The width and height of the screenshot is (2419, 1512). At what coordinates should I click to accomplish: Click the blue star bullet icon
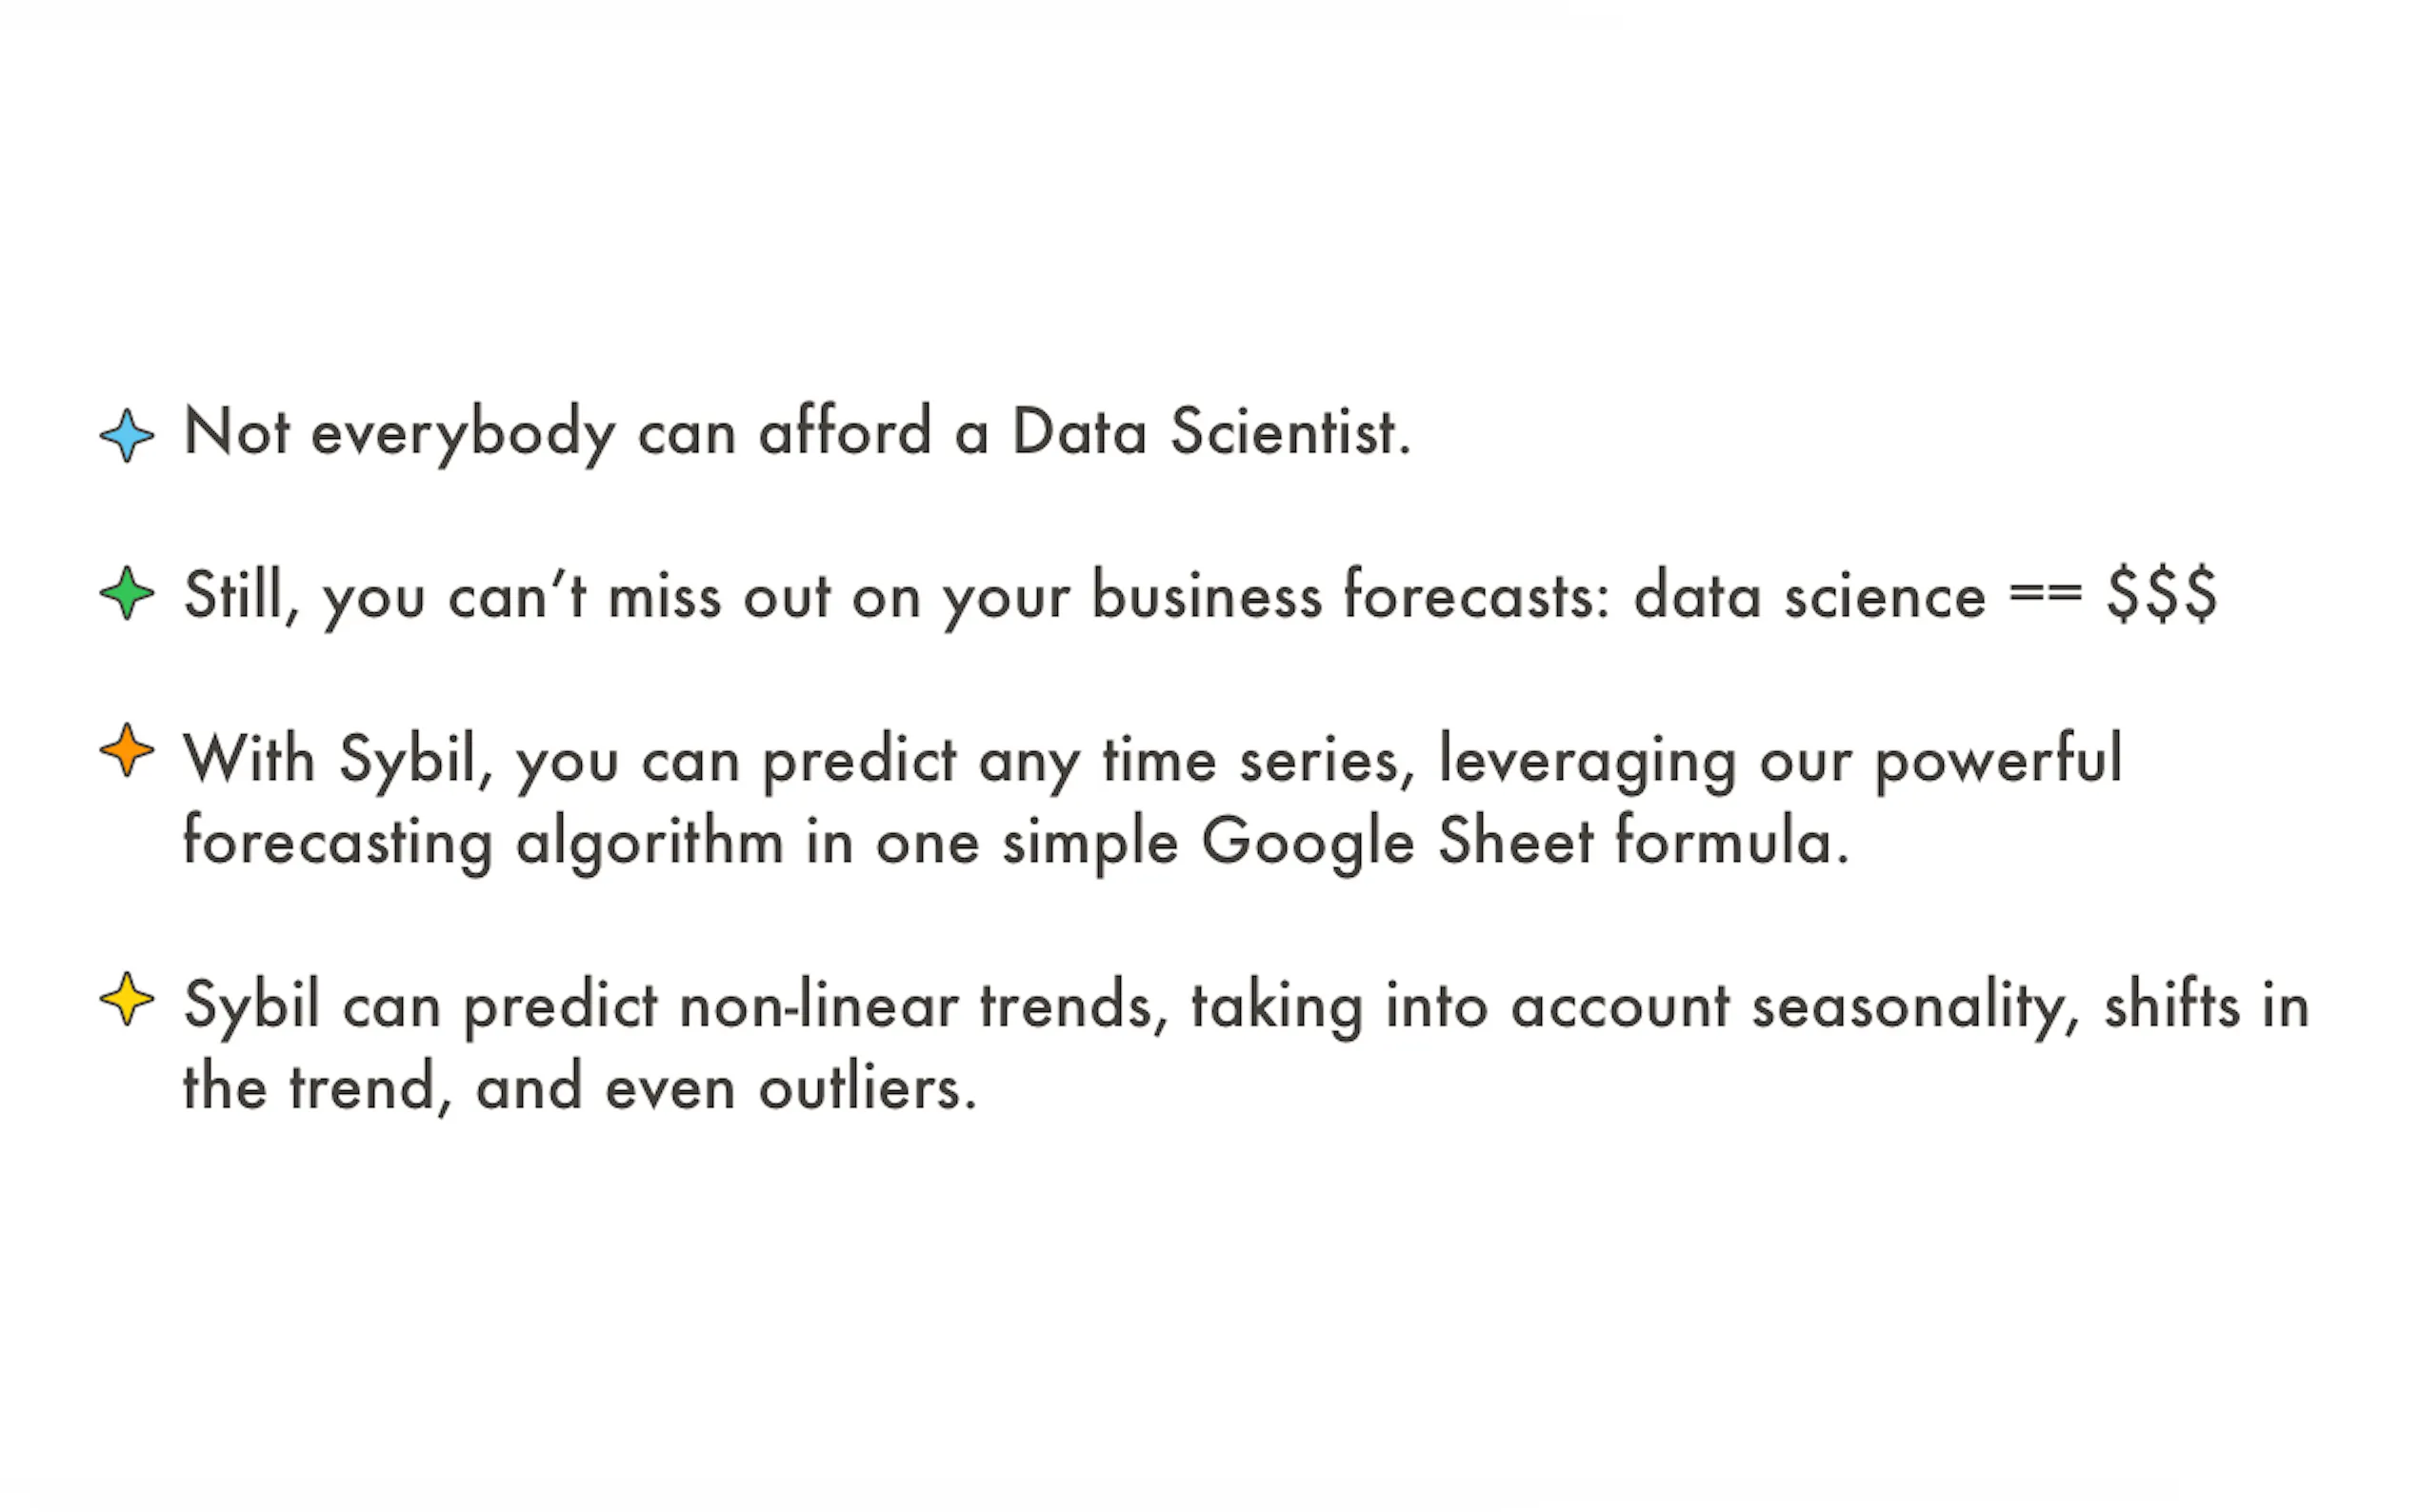tap(127, 435)
